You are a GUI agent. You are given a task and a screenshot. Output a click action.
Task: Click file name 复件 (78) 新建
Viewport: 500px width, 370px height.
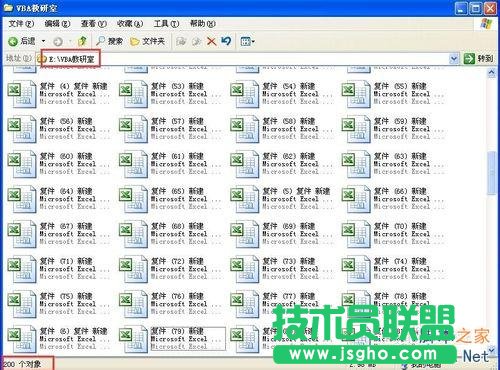click(x=400, y=296)
